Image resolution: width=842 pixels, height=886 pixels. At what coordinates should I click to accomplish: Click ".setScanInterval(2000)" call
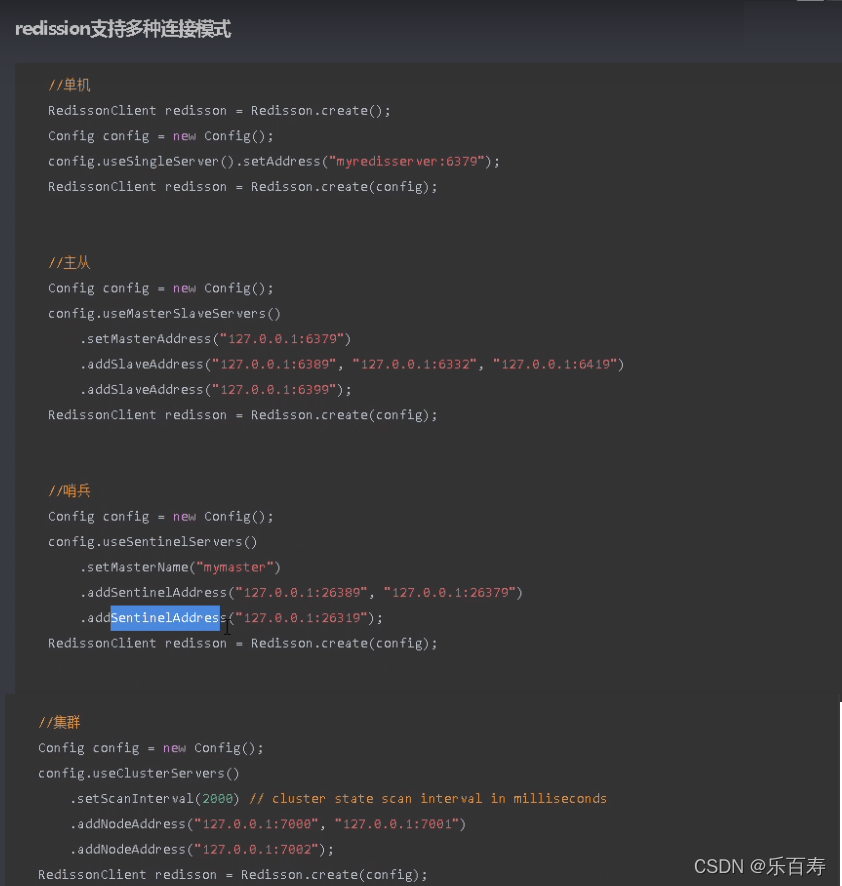(155, 799)
